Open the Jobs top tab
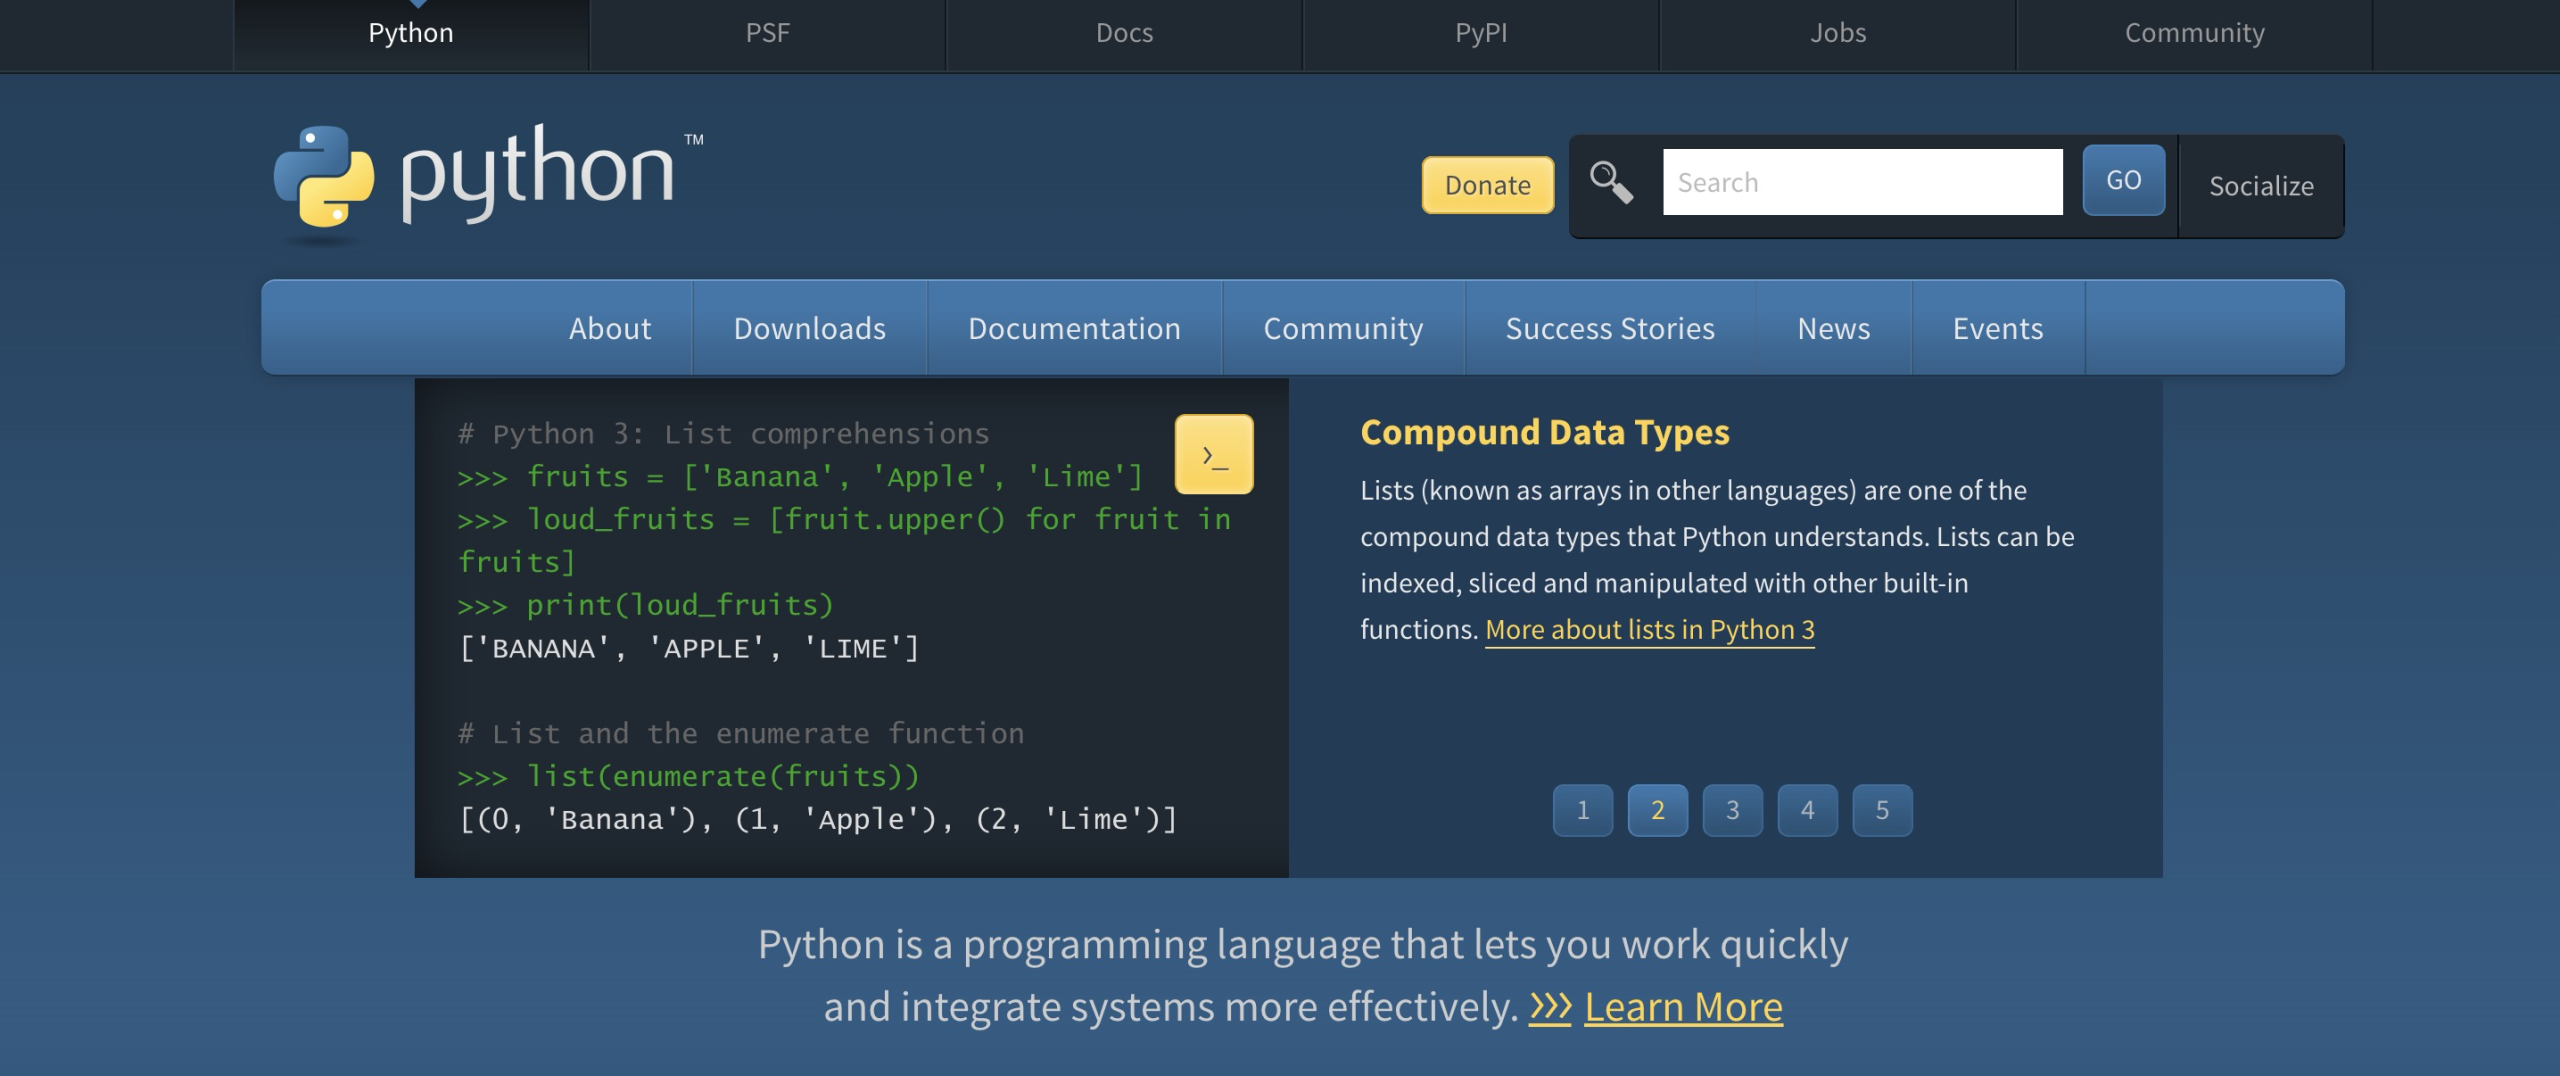Screen dimensions: 2560x1076 tap(1838, 34)
